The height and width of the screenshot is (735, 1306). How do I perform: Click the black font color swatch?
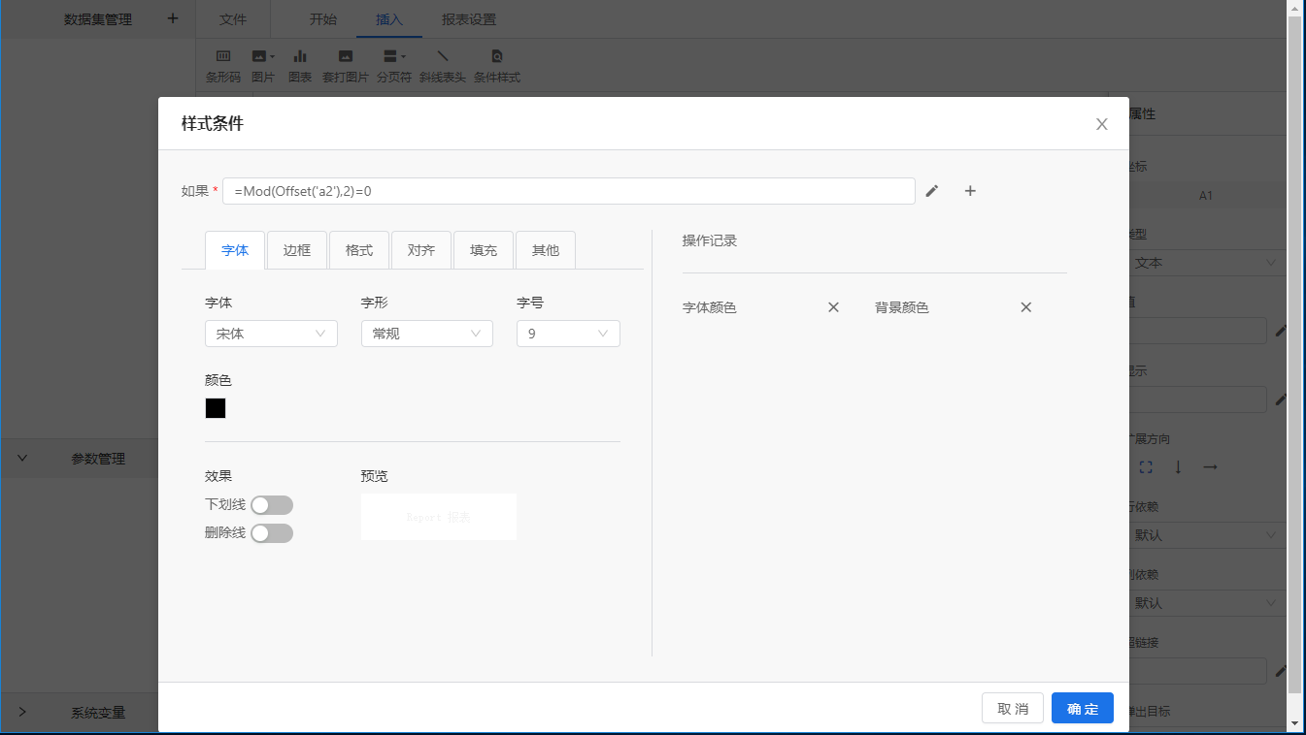coord(215,408)
